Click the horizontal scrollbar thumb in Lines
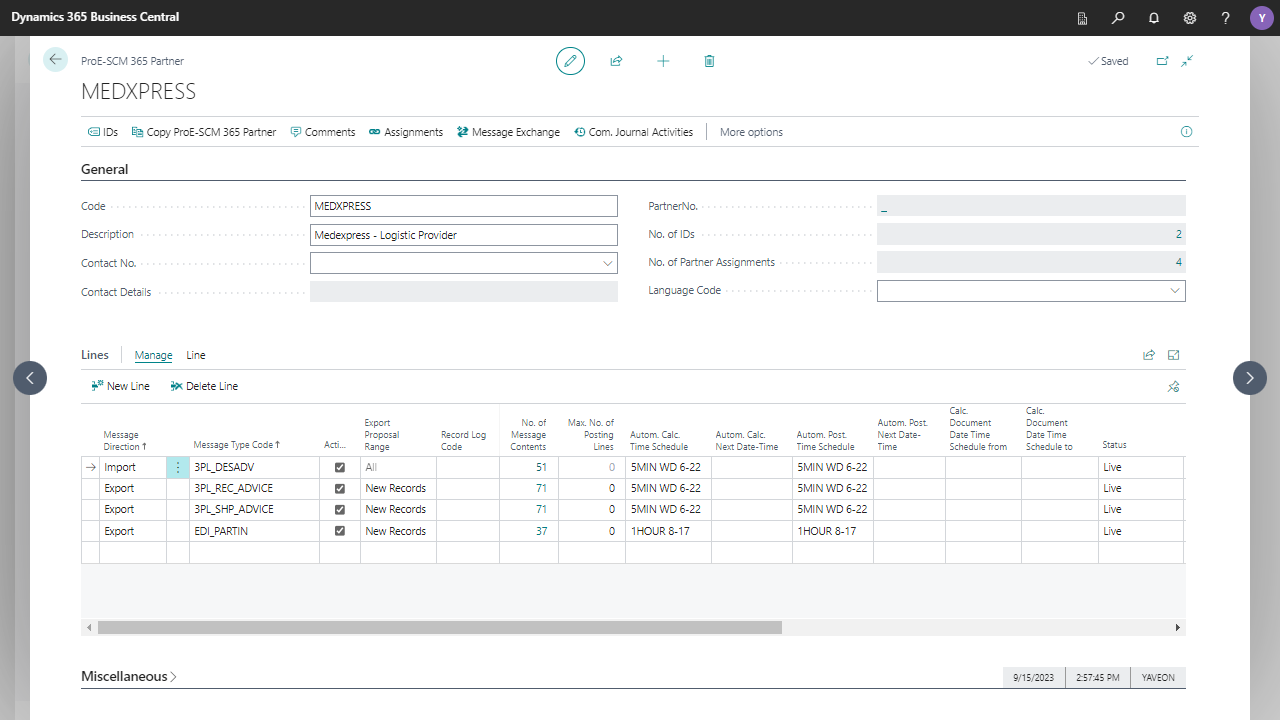Screen dimensions: 1280x720 440,627
